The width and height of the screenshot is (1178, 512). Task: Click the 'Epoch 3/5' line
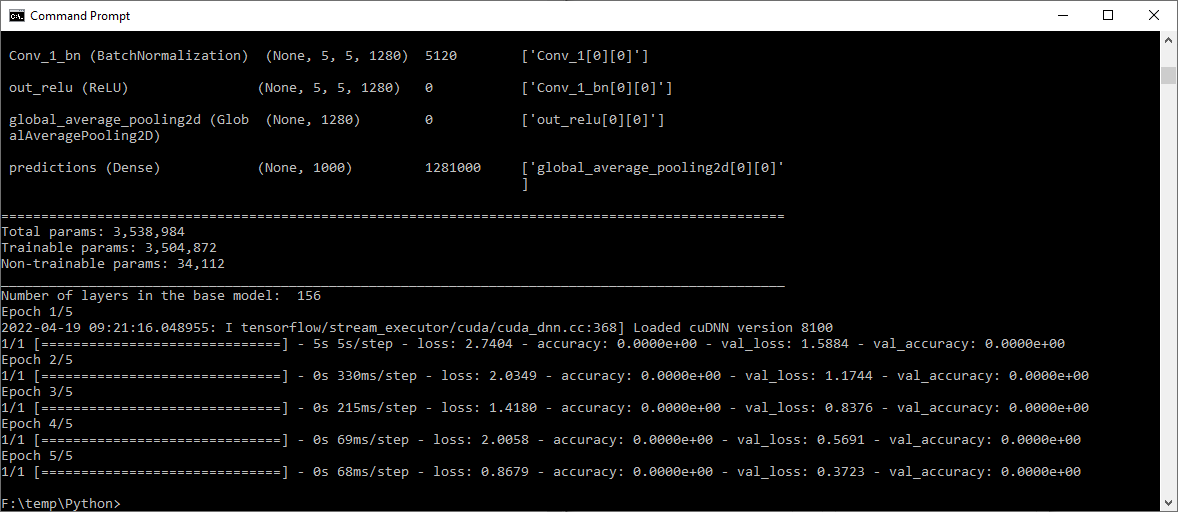[37, 392]
